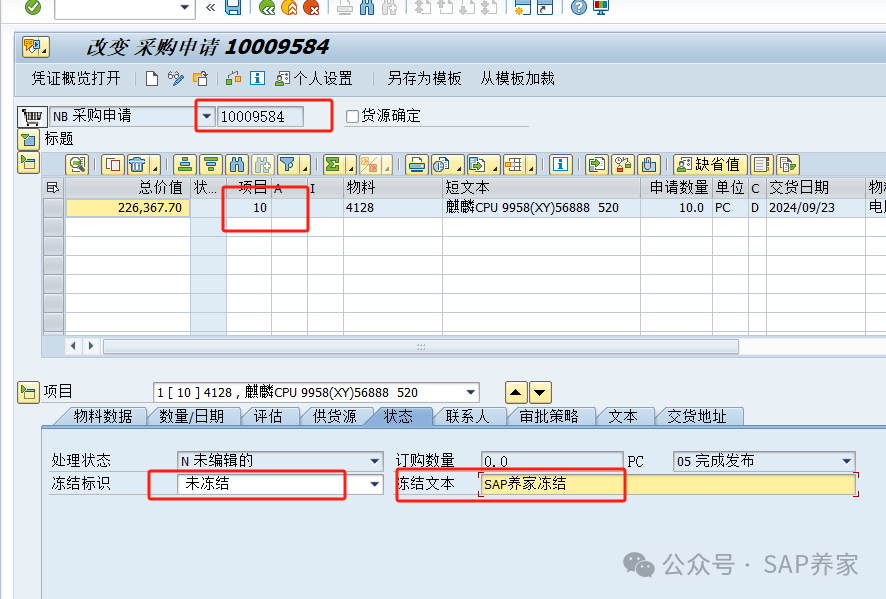Click the select-all corner of item table

point(53,188)
